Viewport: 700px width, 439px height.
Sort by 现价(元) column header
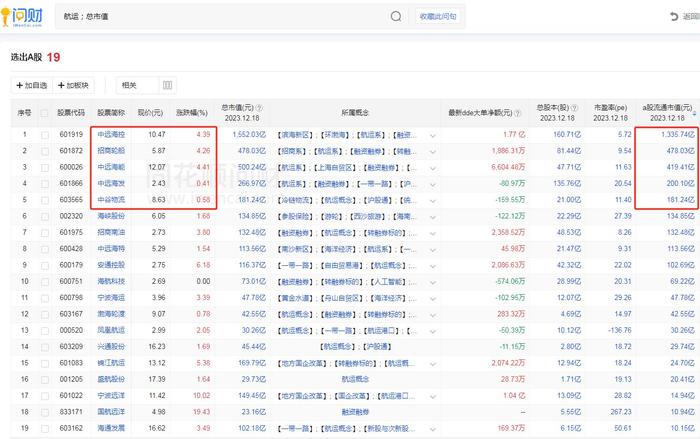click(150, 113)
